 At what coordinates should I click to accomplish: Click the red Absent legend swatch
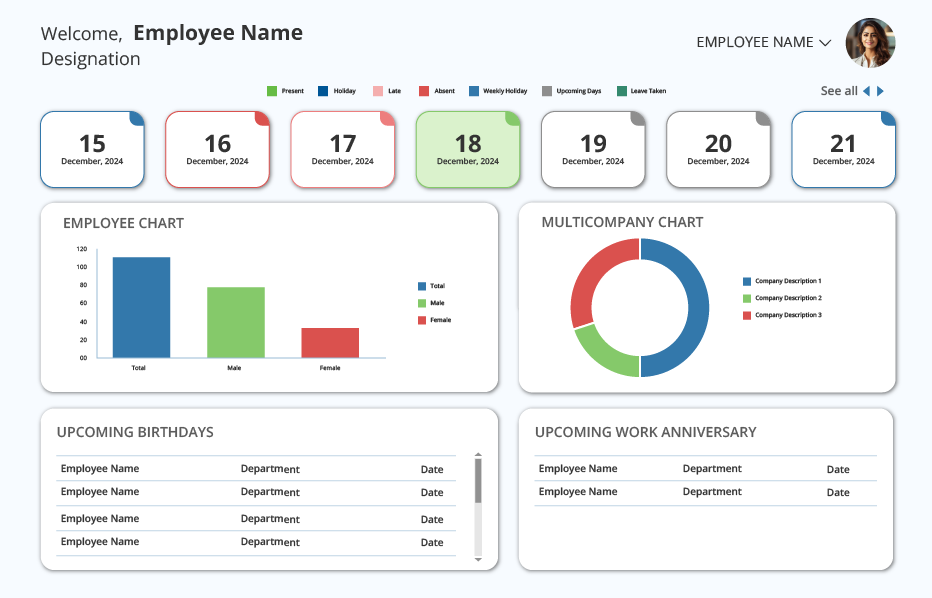click(424, 91)
